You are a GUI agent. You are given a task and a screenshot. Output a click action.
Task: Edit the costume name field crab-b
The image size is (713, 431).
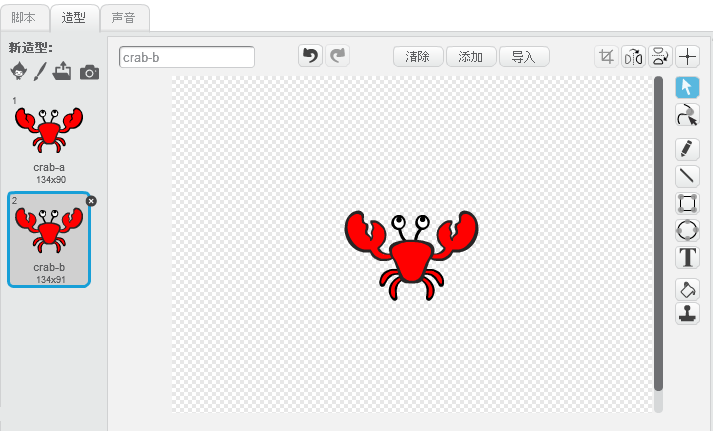coord(186,57)
